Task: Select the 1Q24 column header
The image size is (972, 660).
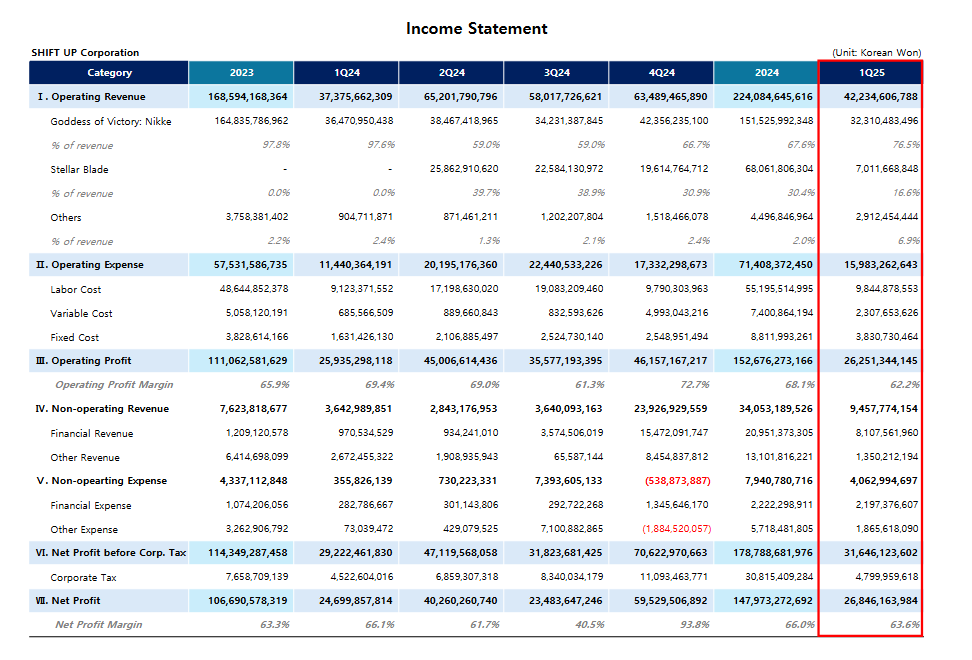Action: [x=347, y=73]
